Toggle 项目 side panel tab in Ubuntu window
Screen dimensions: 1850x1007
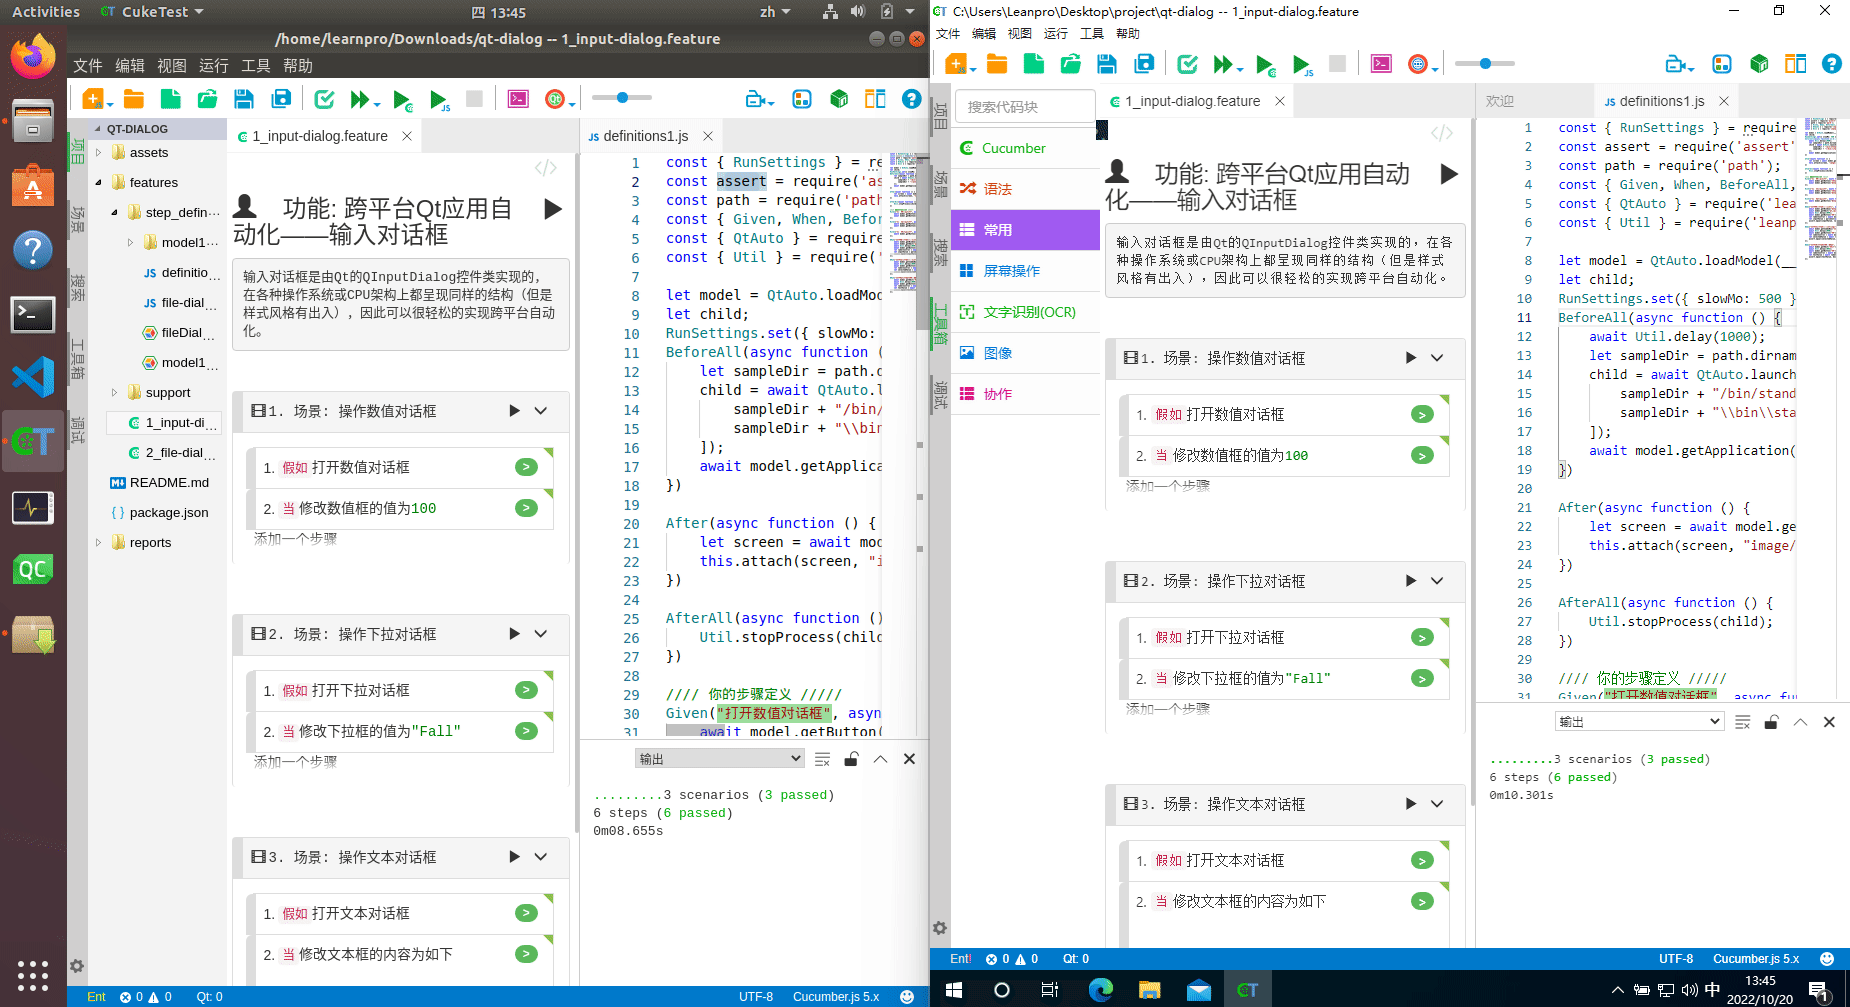78,151
